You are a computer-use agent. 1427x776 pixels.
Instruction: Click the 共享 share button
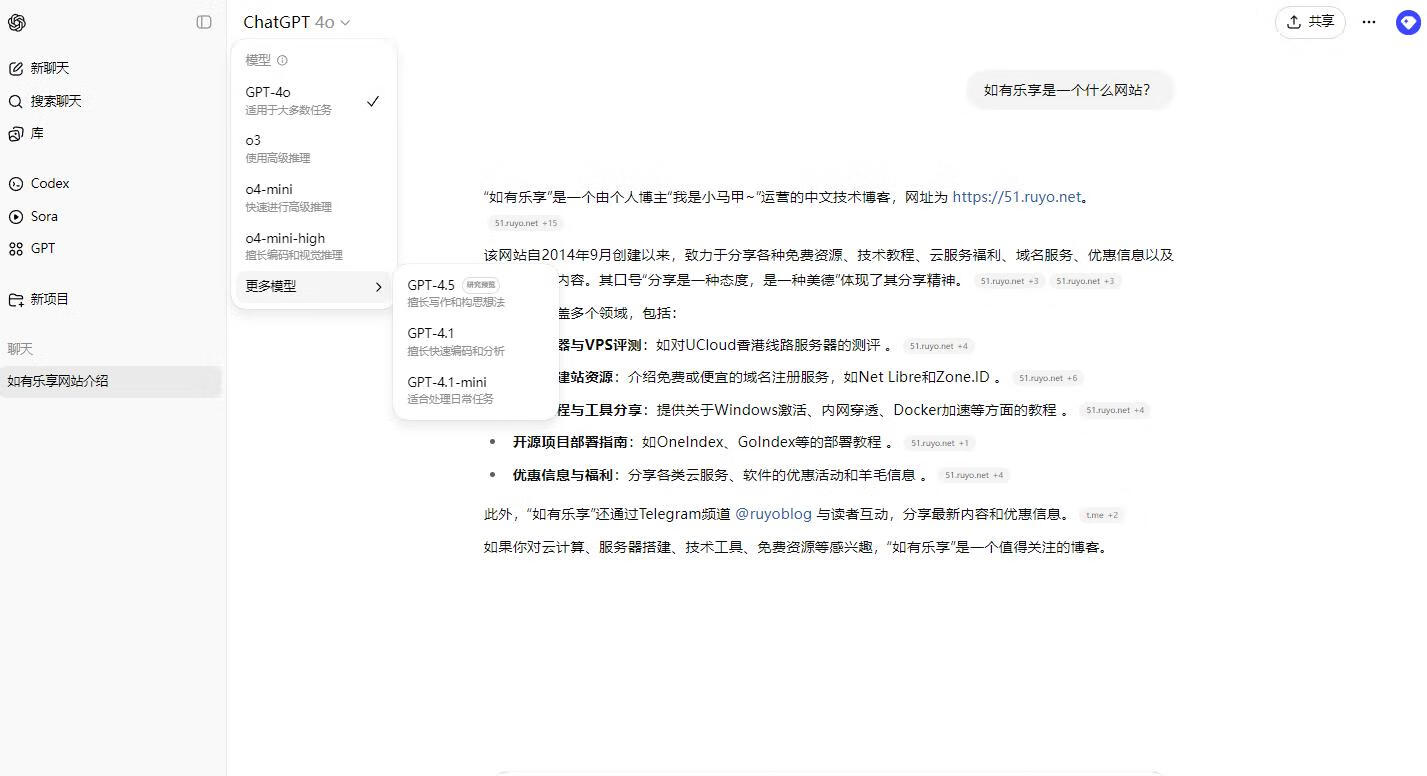click(x=1309, y=22)
